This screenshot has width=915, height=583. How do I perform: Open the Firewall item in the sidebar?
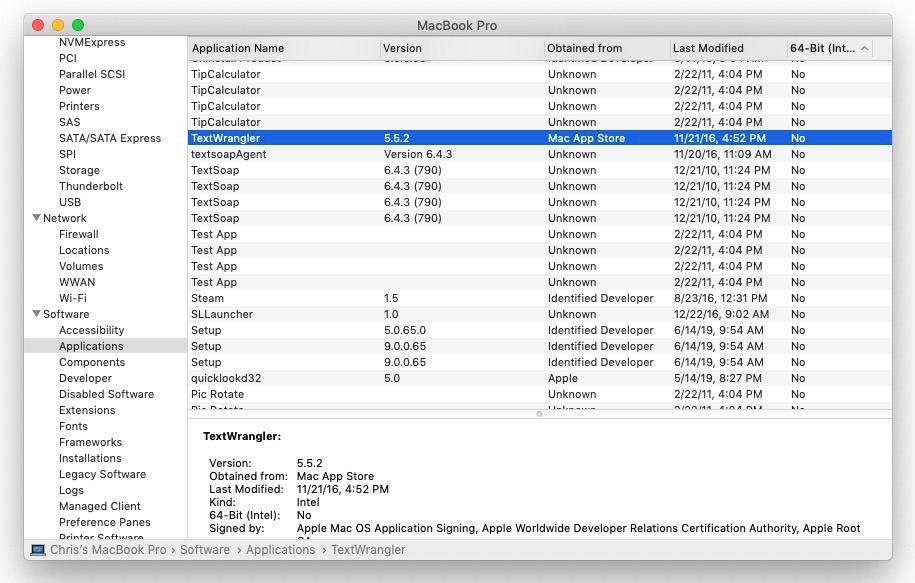(x=79, y=234)
